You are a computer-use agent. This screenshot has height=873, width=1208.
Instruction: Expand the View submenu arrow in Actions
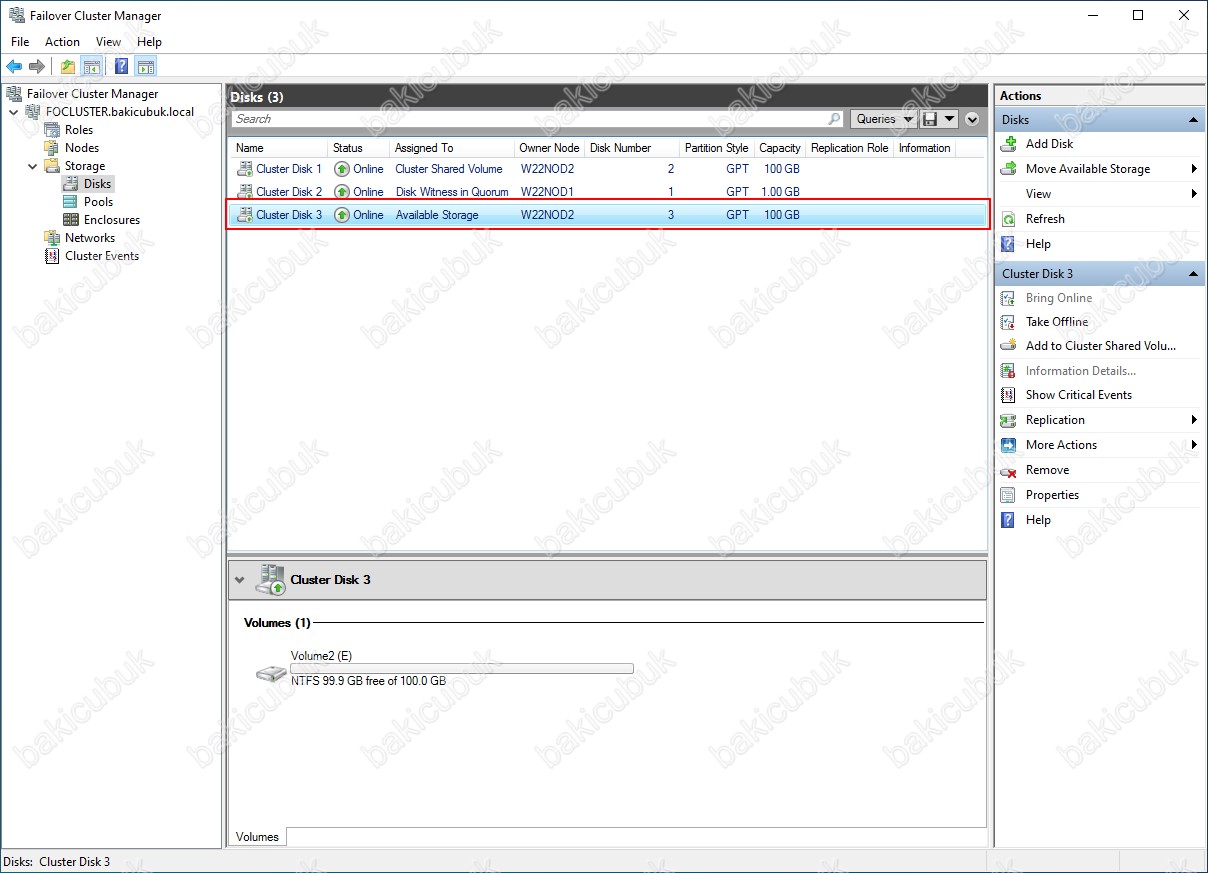point(1194,194)
